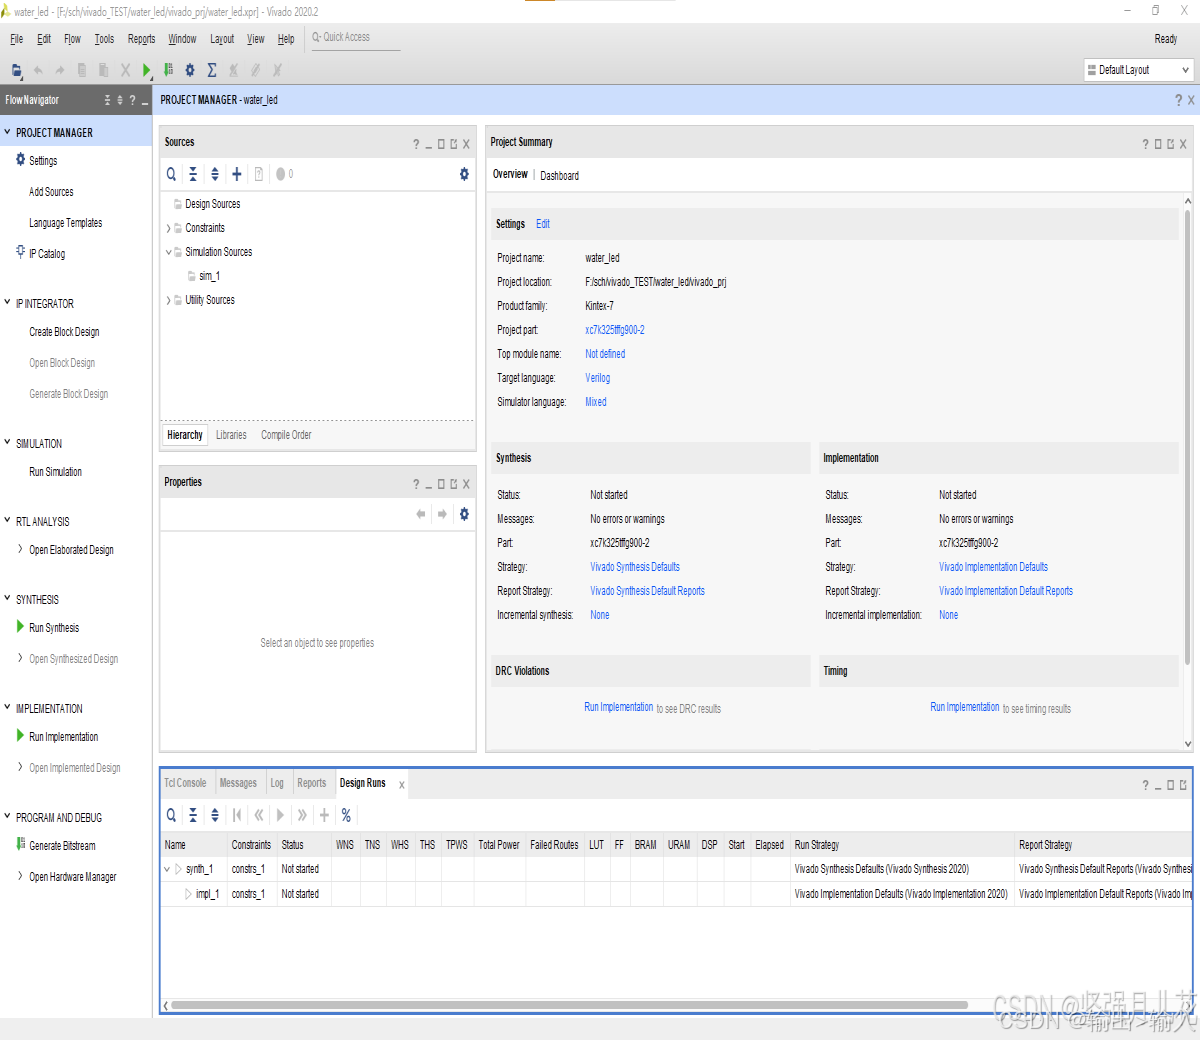Click Edit link next to Settings

point(543,224)
